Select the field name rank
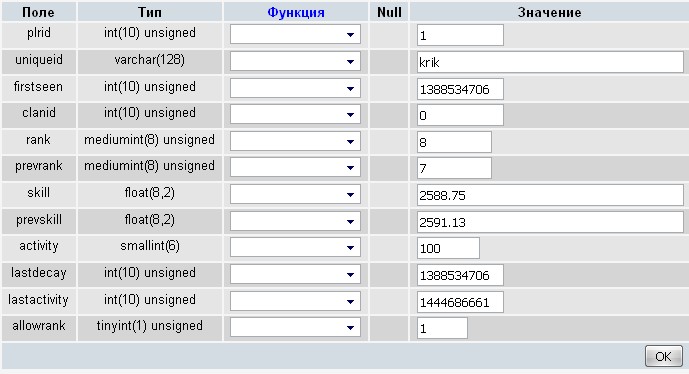Viewport: 689px width, 374px height. 38,140
